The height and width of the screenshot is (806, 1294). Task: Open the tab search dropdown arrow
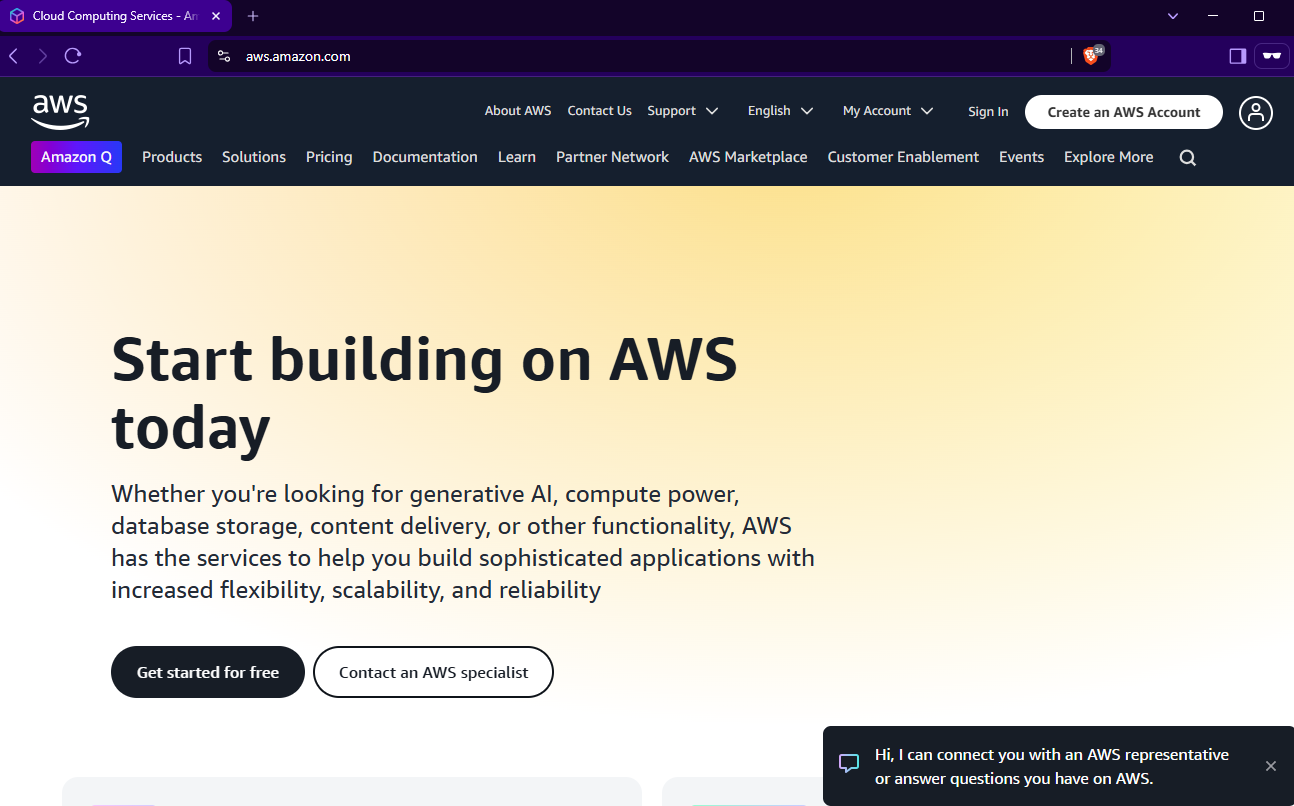tap(1173, 16)
